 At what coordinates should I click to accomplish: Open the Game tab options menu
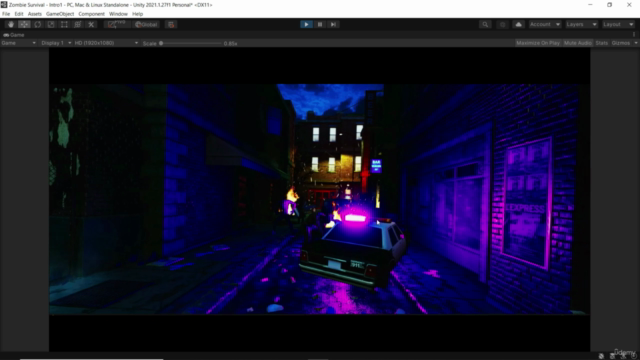[x=634, y=35]
